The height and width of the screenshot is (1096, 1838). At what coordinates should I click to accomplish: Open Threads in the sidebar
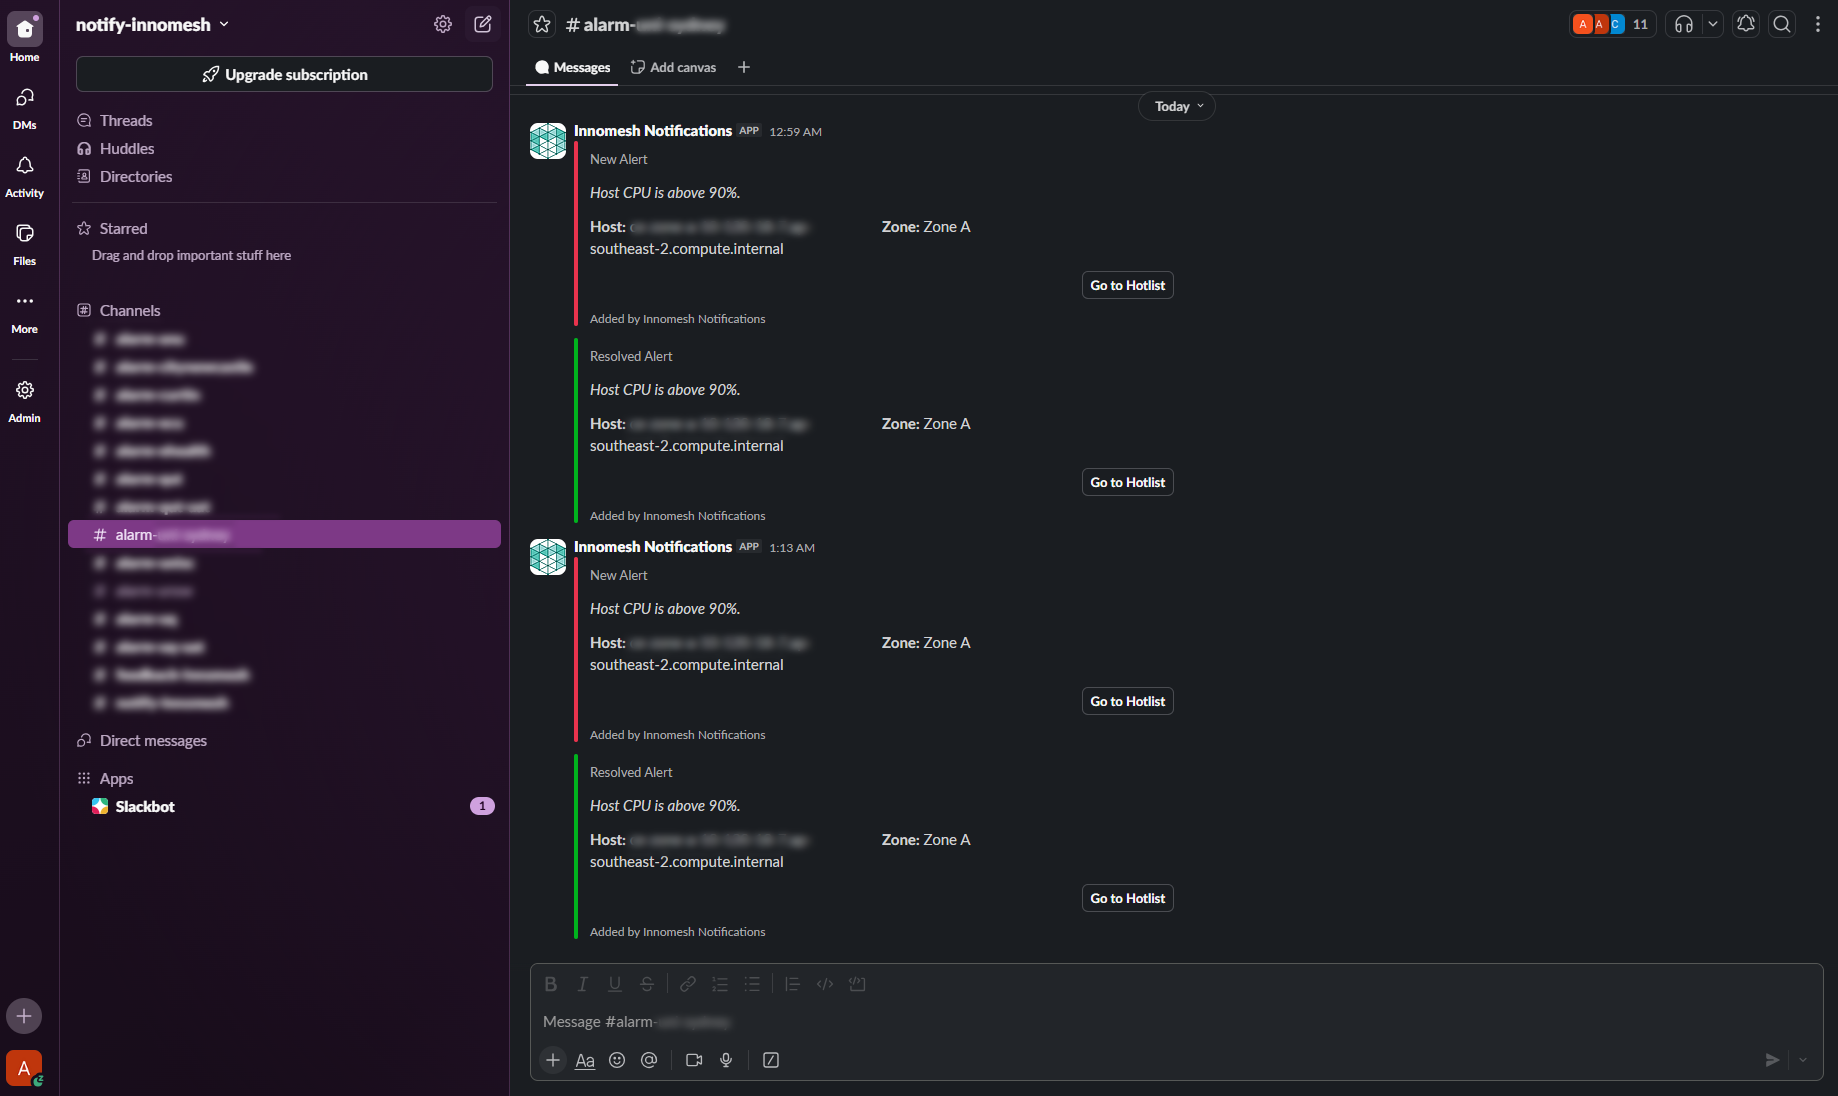tap(125, 120)
